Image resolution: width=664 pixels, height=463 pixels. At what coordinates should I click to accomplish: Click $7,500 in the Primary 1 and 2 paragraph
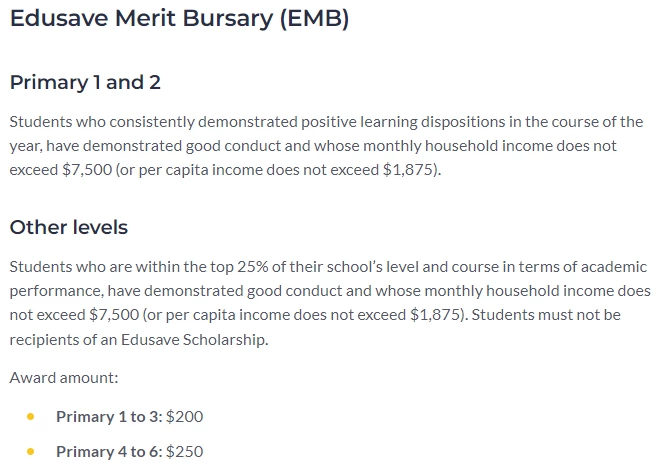87,170
